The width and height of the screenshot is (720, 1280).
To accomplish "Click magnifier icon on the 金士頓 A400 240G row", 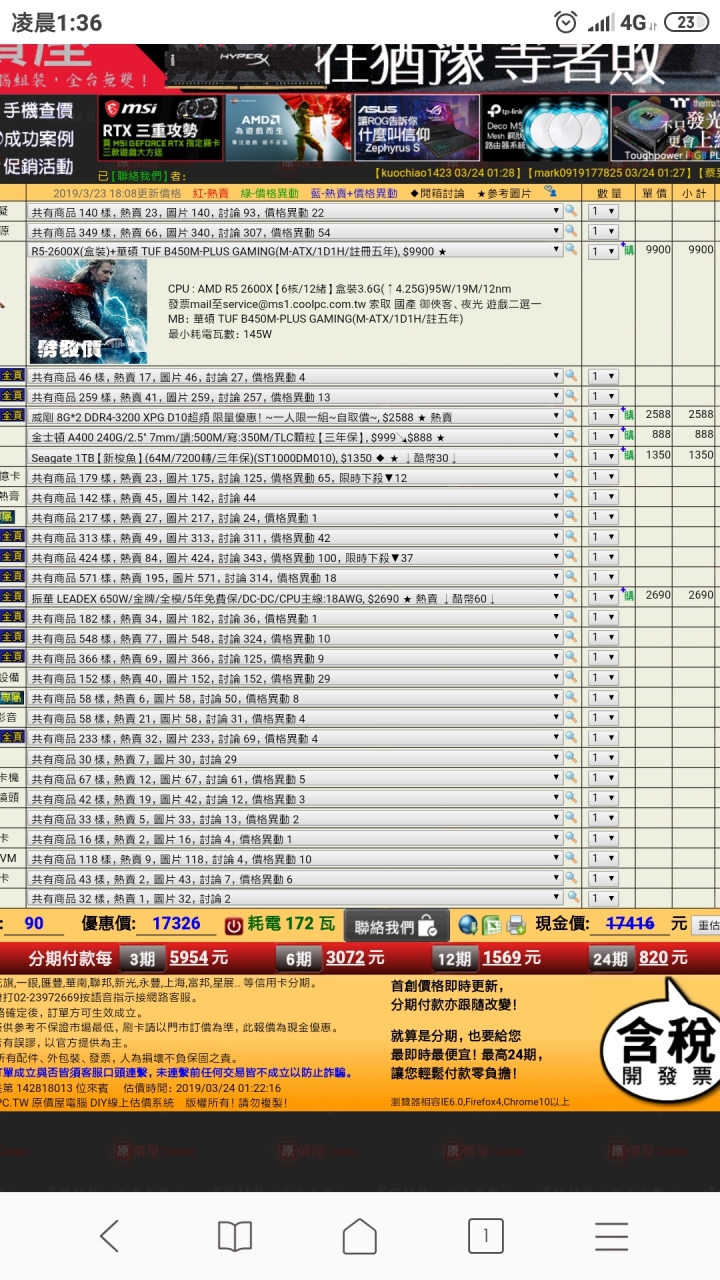I will coord(571,435).
